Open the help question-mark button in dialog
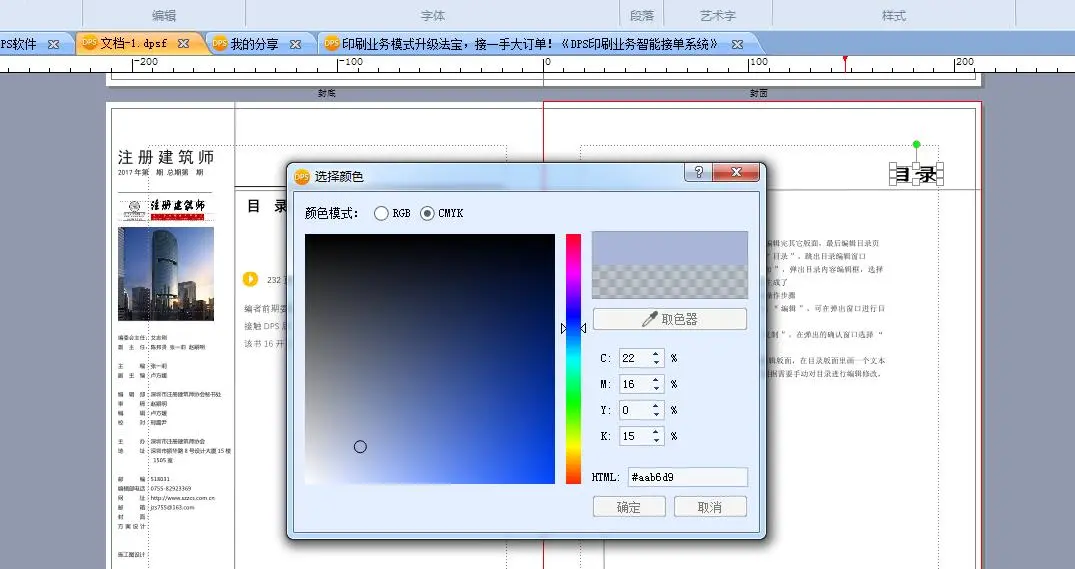This screenshot has width=1075, height=569. (699, 172)
